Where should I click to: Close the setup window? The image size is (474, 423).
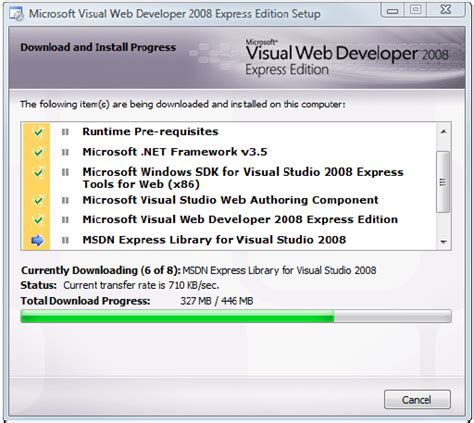pyautogui.click(x=446, y=10)
